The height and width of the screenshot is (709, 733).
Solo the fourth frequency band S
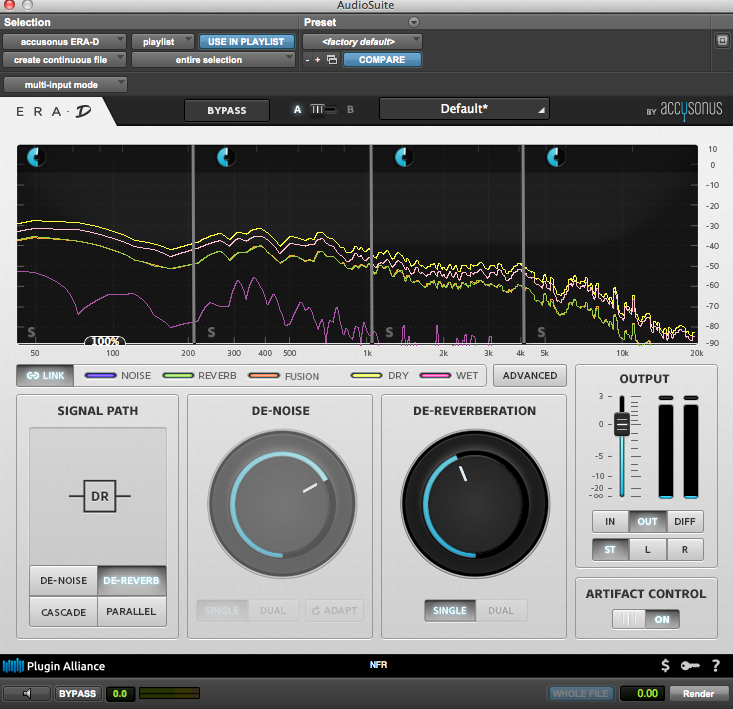[541, 332]
